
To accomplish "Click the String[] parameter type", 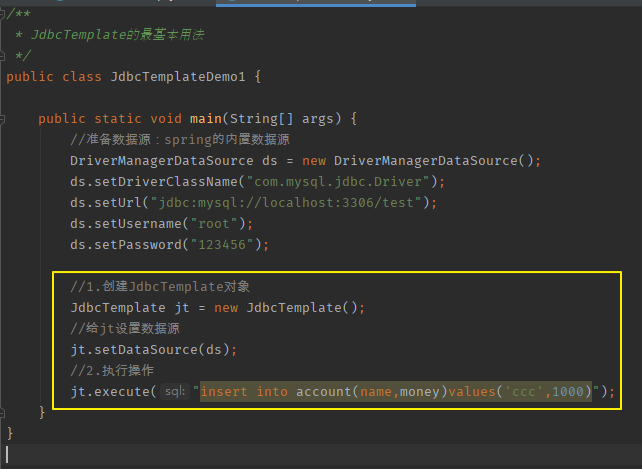I will 261,119.
